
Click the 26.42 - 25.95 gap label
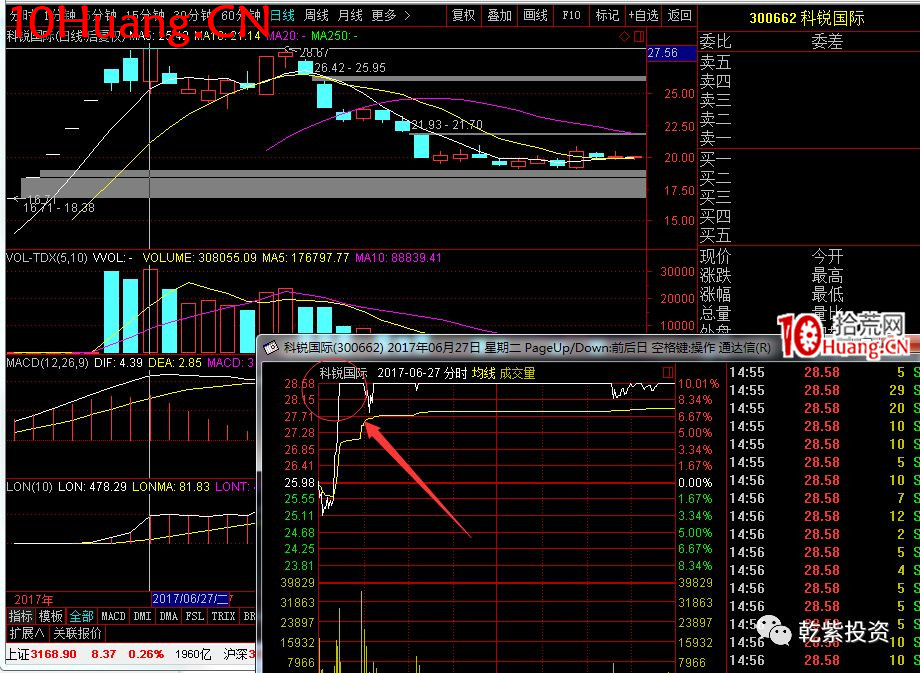350,68
